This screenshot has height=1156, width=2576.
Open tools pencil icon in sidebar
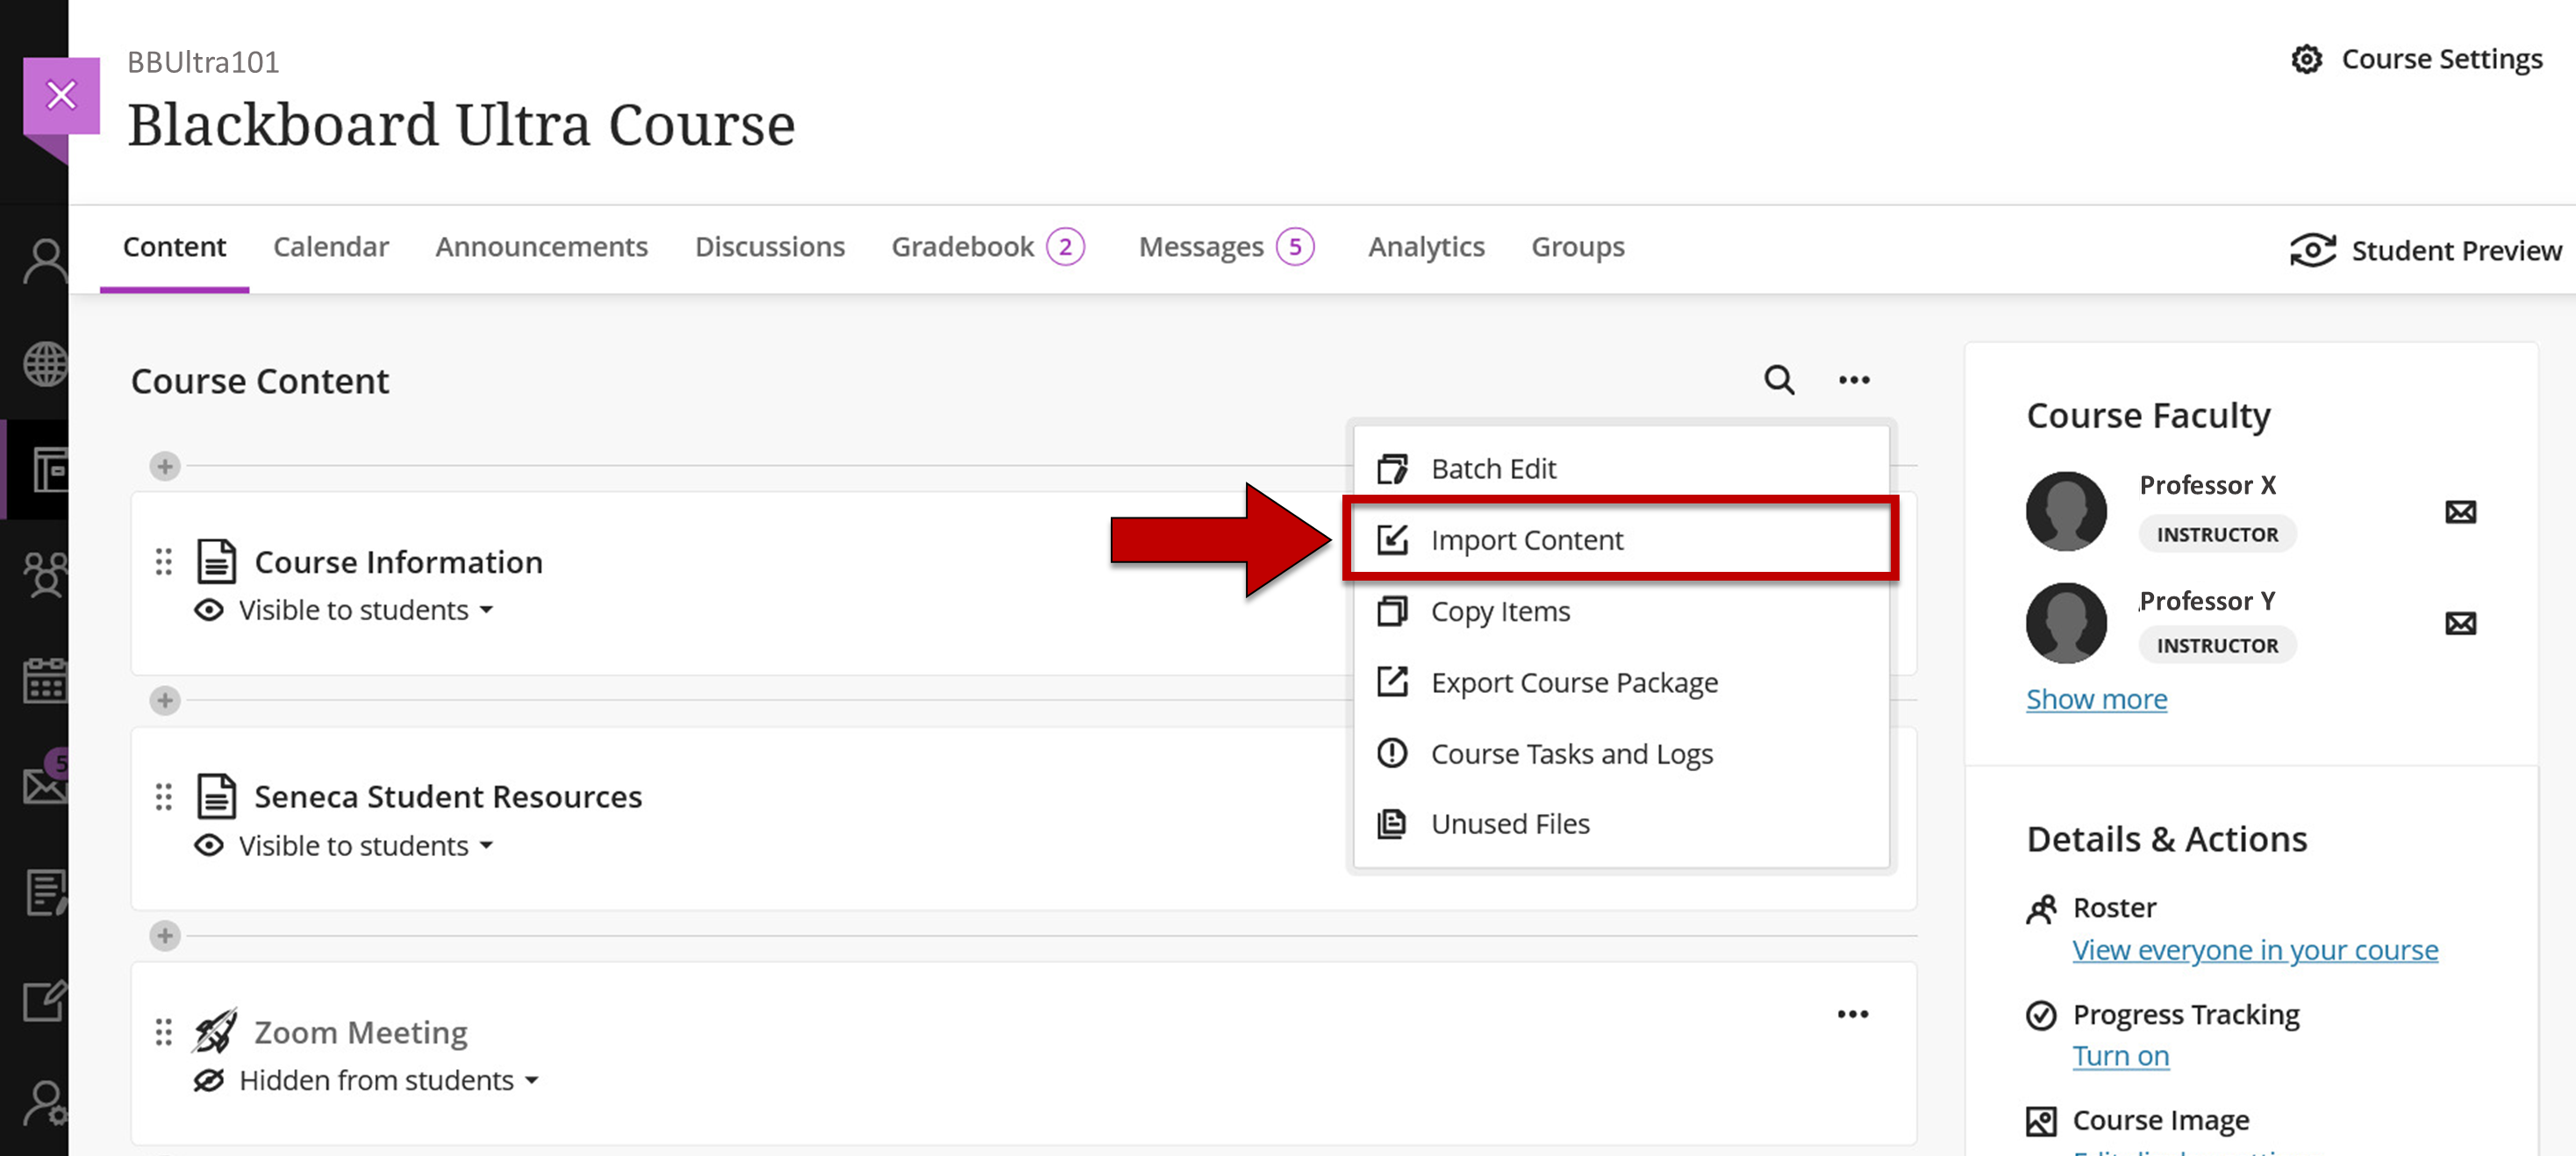pyautogui.click(x=45, y=1000)
